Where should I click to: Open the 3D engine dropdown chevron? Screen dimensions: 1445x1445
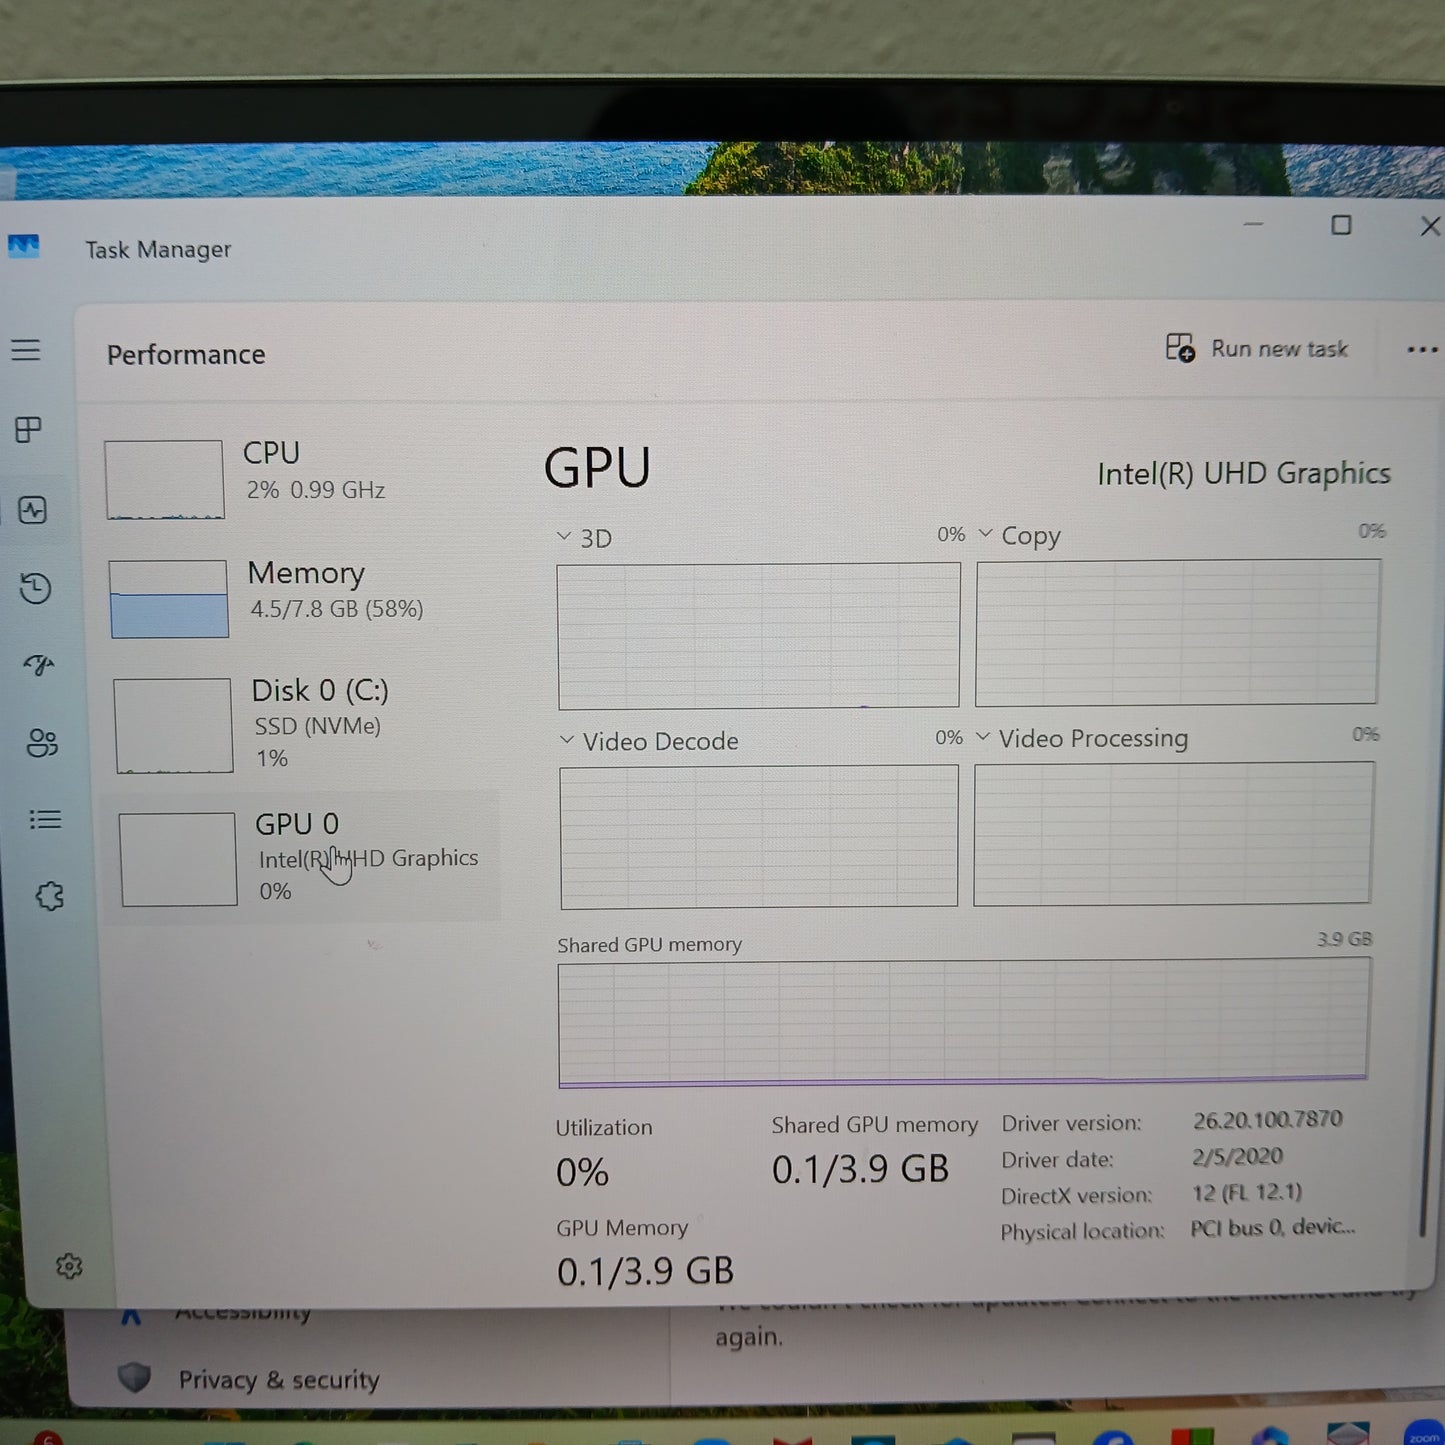click(564, 537)
